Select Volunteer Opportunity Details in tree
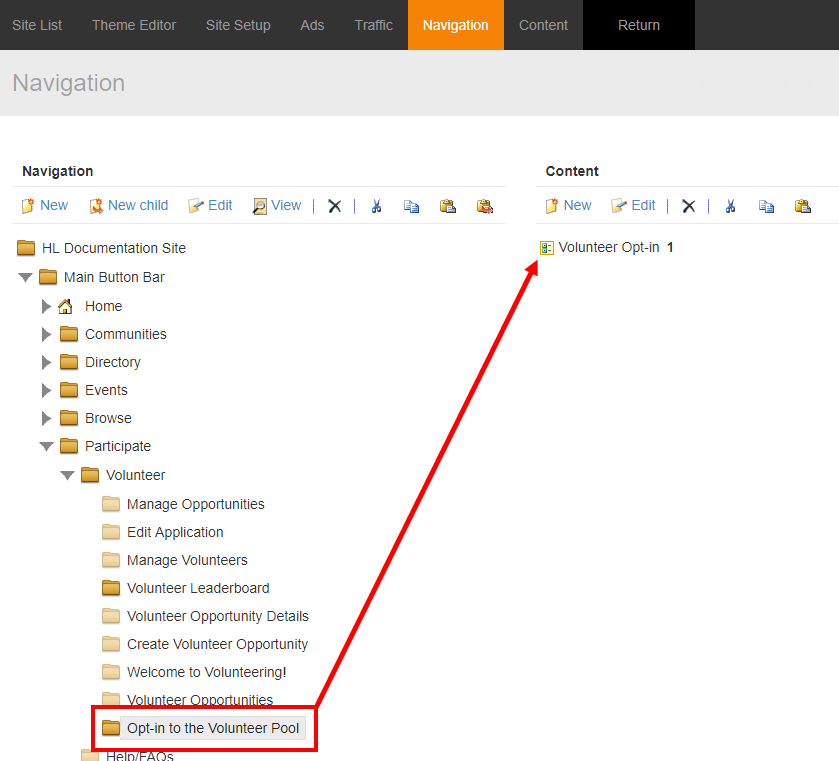This screenshot has width=839, height=761. 218,616
